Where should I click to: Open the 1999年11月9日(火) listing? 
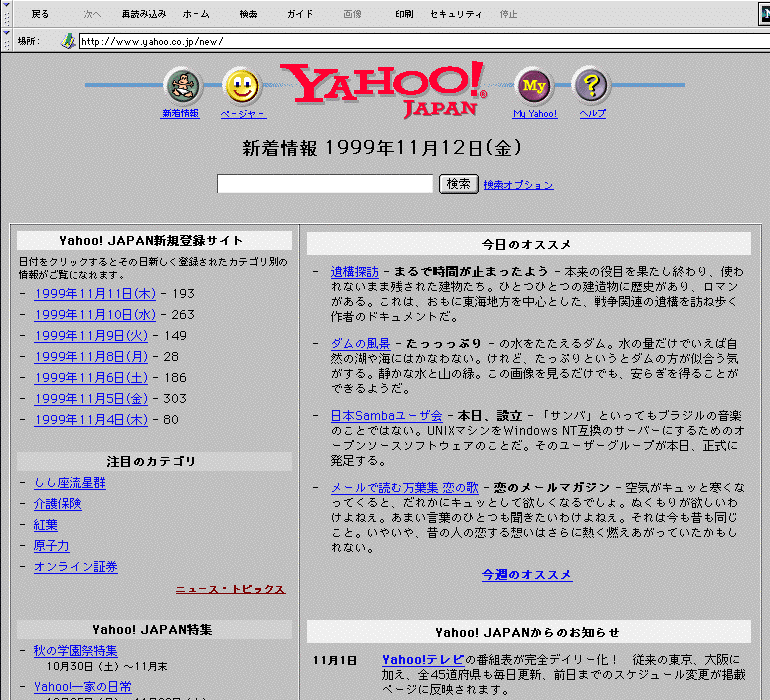pos(91,336)
